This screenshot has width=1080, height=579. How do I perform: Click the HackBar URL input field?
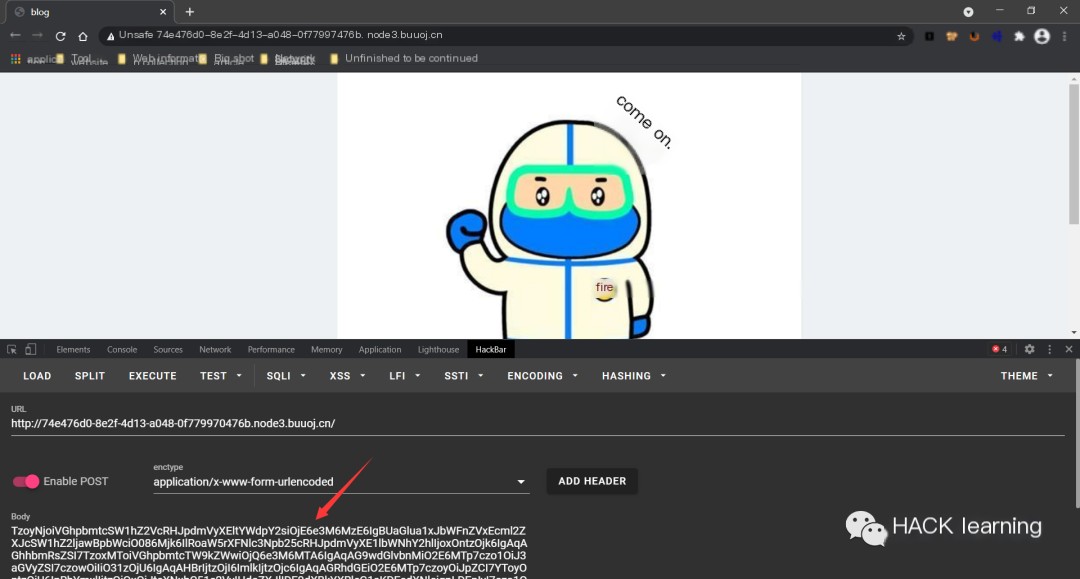click(x=537, y=423)
